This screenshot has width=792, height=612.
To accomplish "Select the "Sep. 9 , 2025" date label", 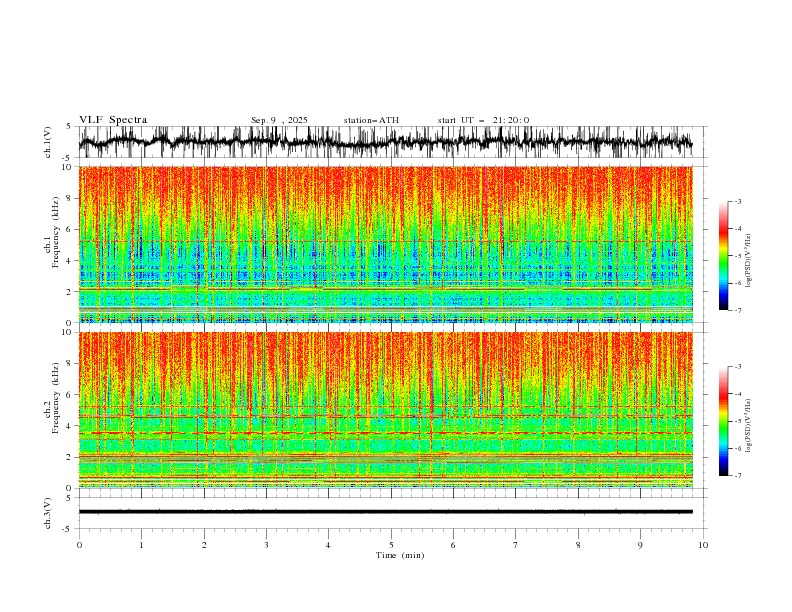I will [x=279, y=120].
